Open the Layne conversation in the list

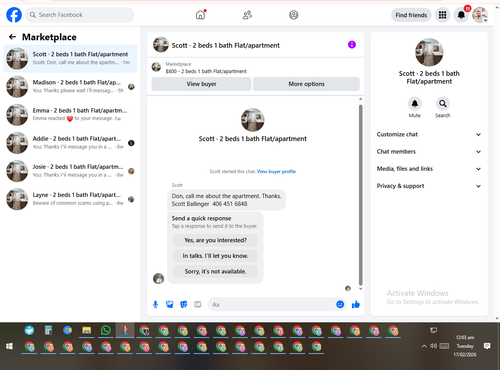point(70,199)
